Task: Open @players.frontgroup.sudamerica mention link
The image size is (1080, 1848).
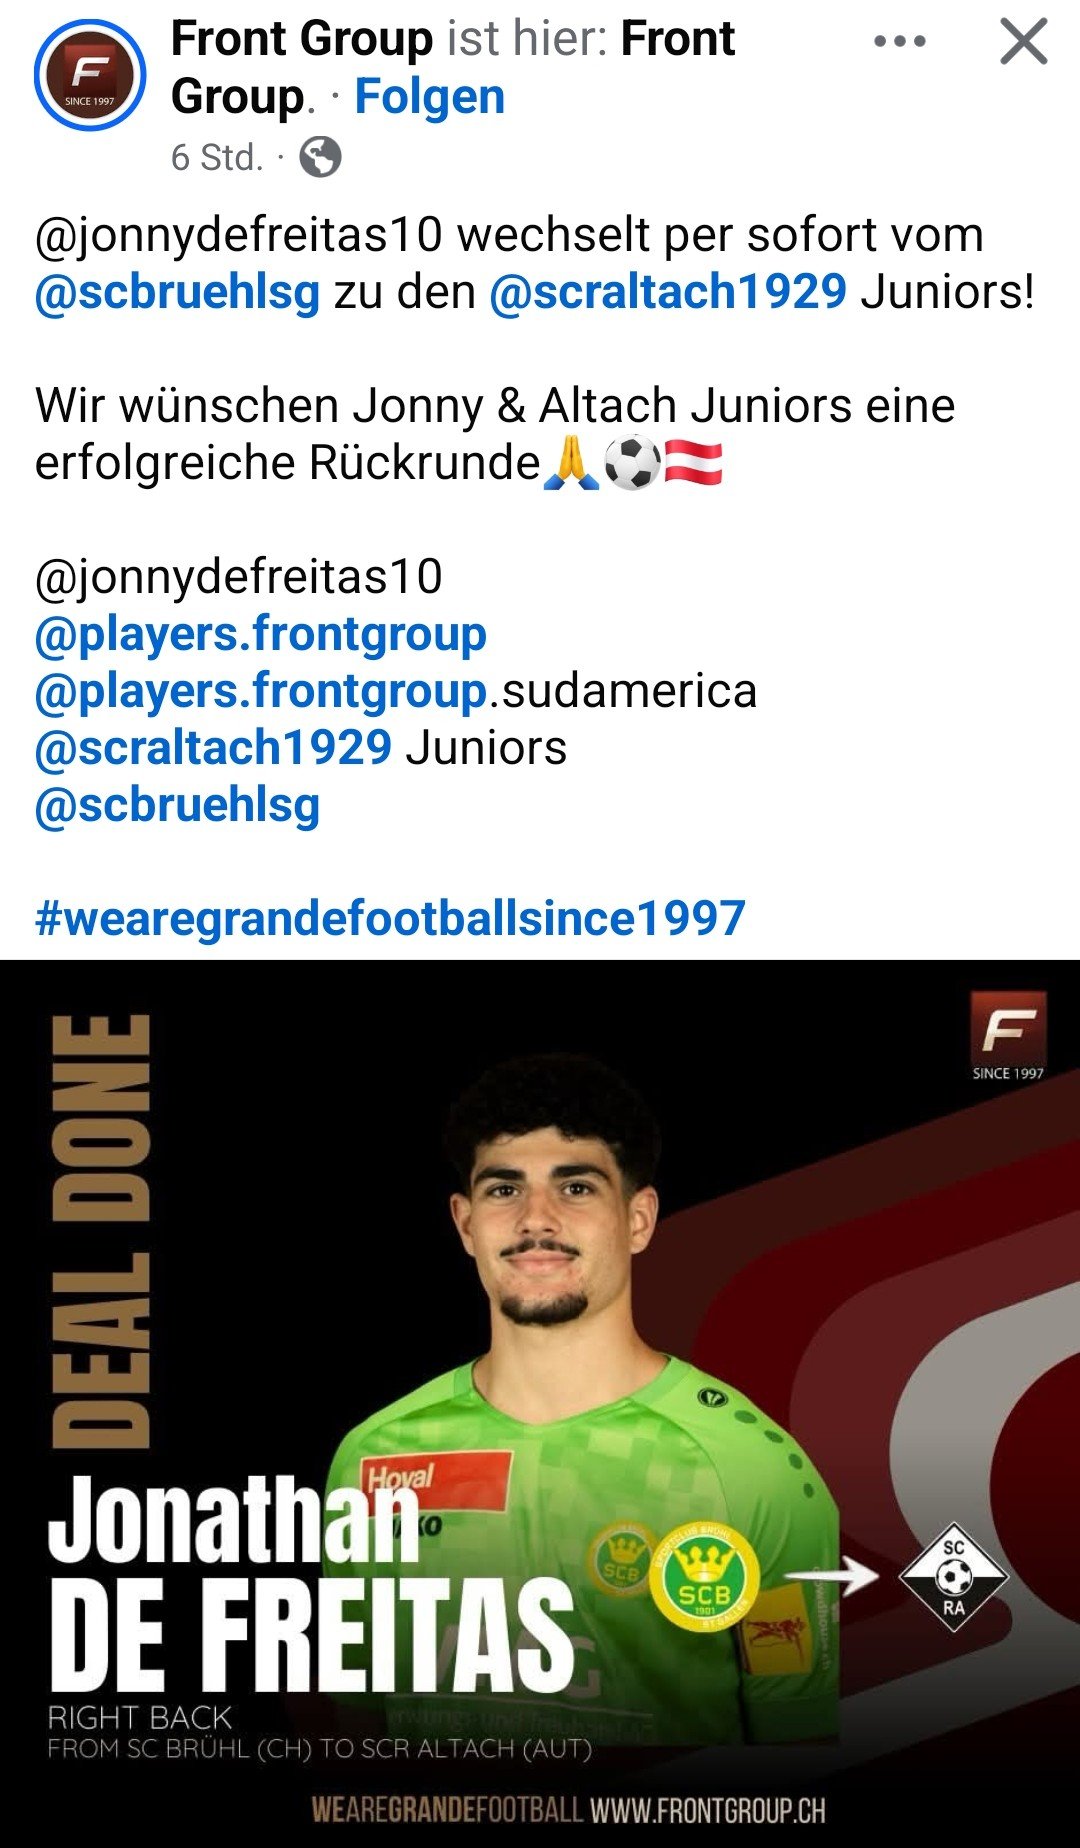Action: pyautogui.click(x=395, y=691)
